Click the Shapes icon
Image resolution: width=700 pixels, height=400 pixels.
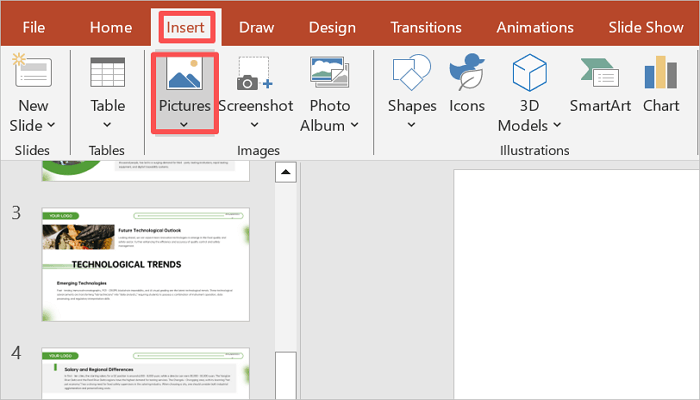pos(412,72)
